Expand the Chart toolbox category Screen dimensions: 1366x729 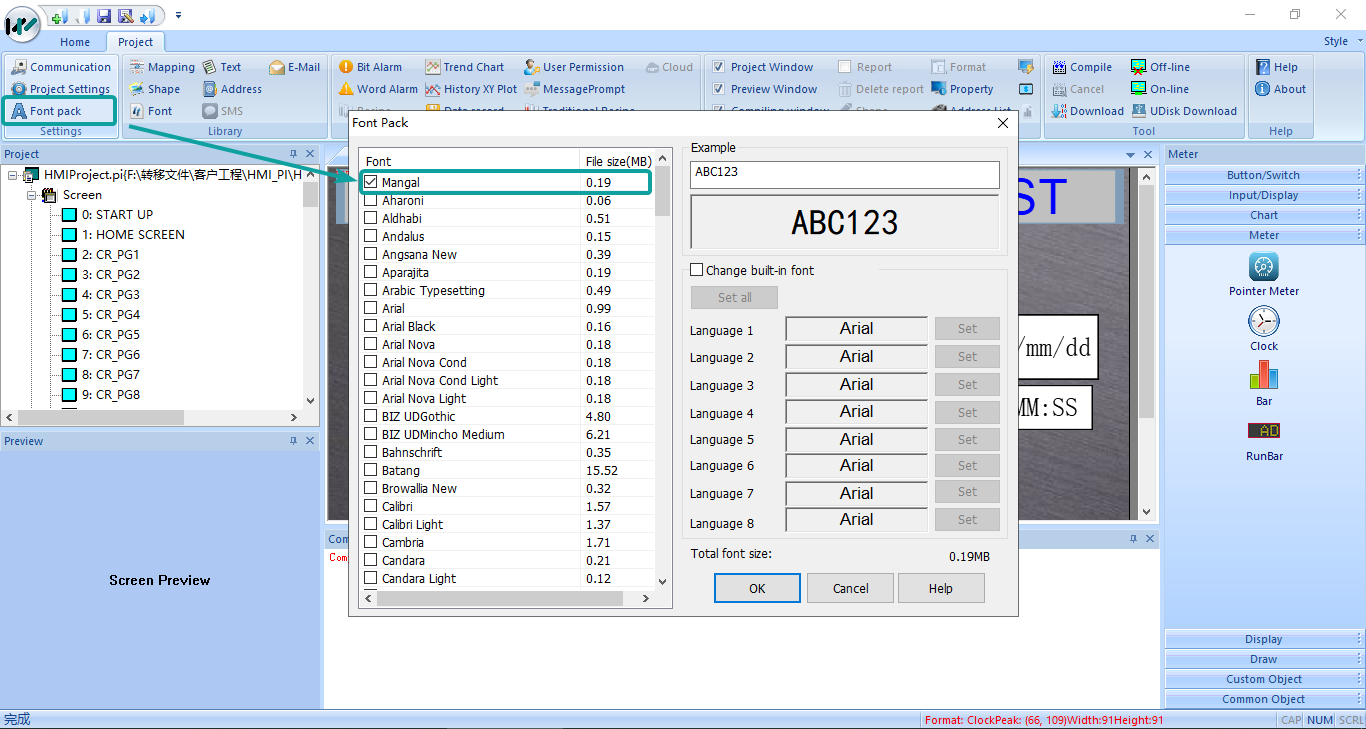(x=1264, y=215)
